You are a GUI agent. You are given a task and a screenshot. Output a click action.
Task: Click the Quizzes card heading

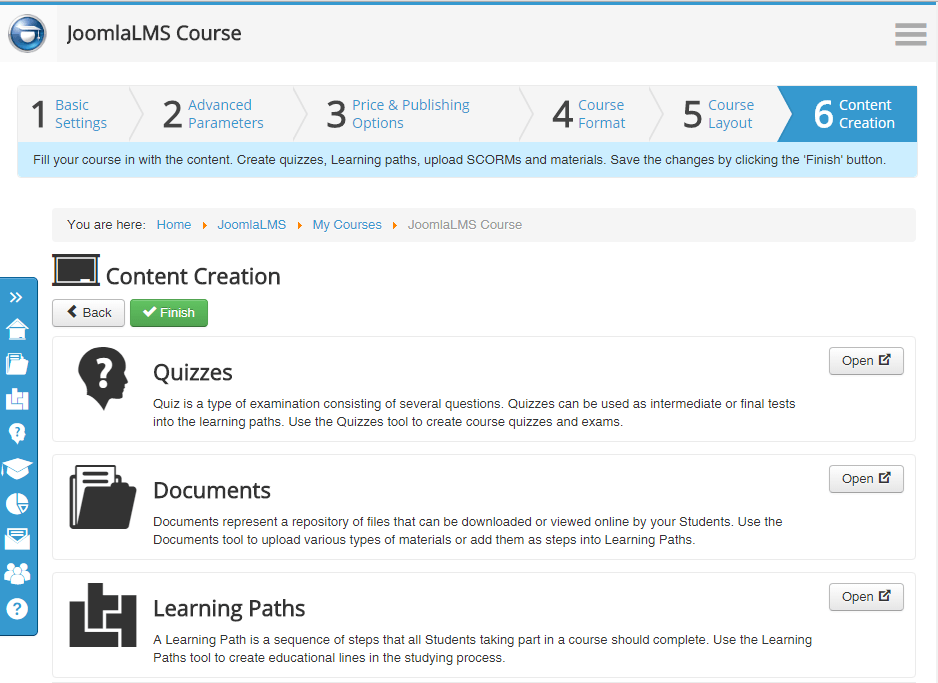coord(193,373)
